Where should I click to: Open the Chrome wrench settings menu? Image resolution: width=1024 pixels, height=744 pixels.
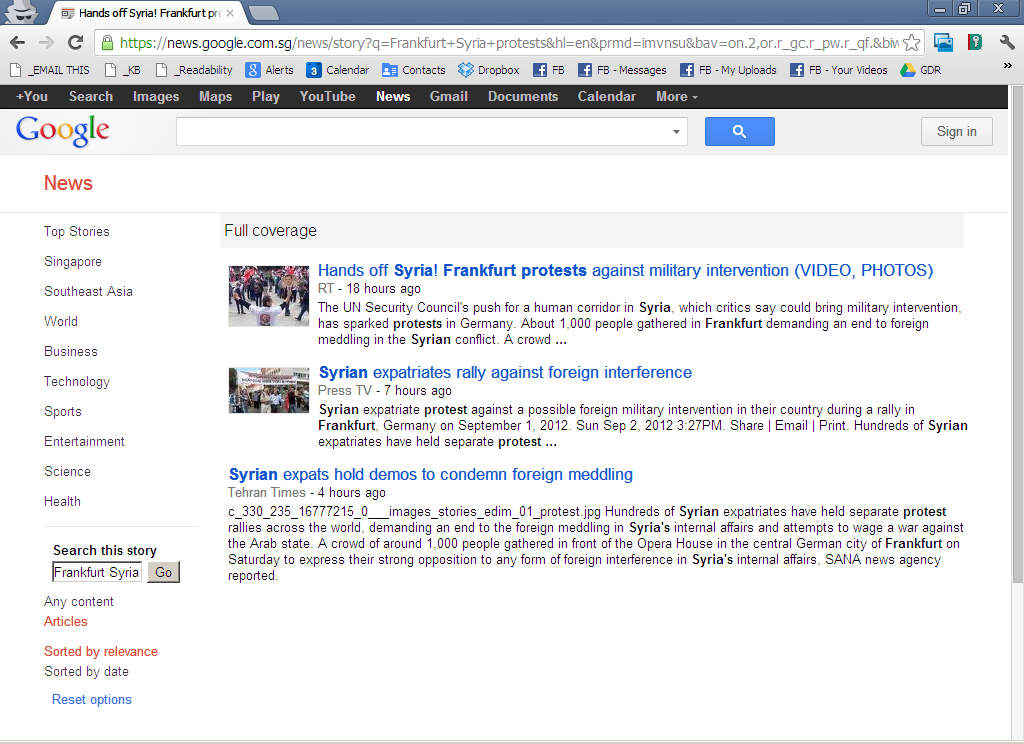[x=1007, y=43]
